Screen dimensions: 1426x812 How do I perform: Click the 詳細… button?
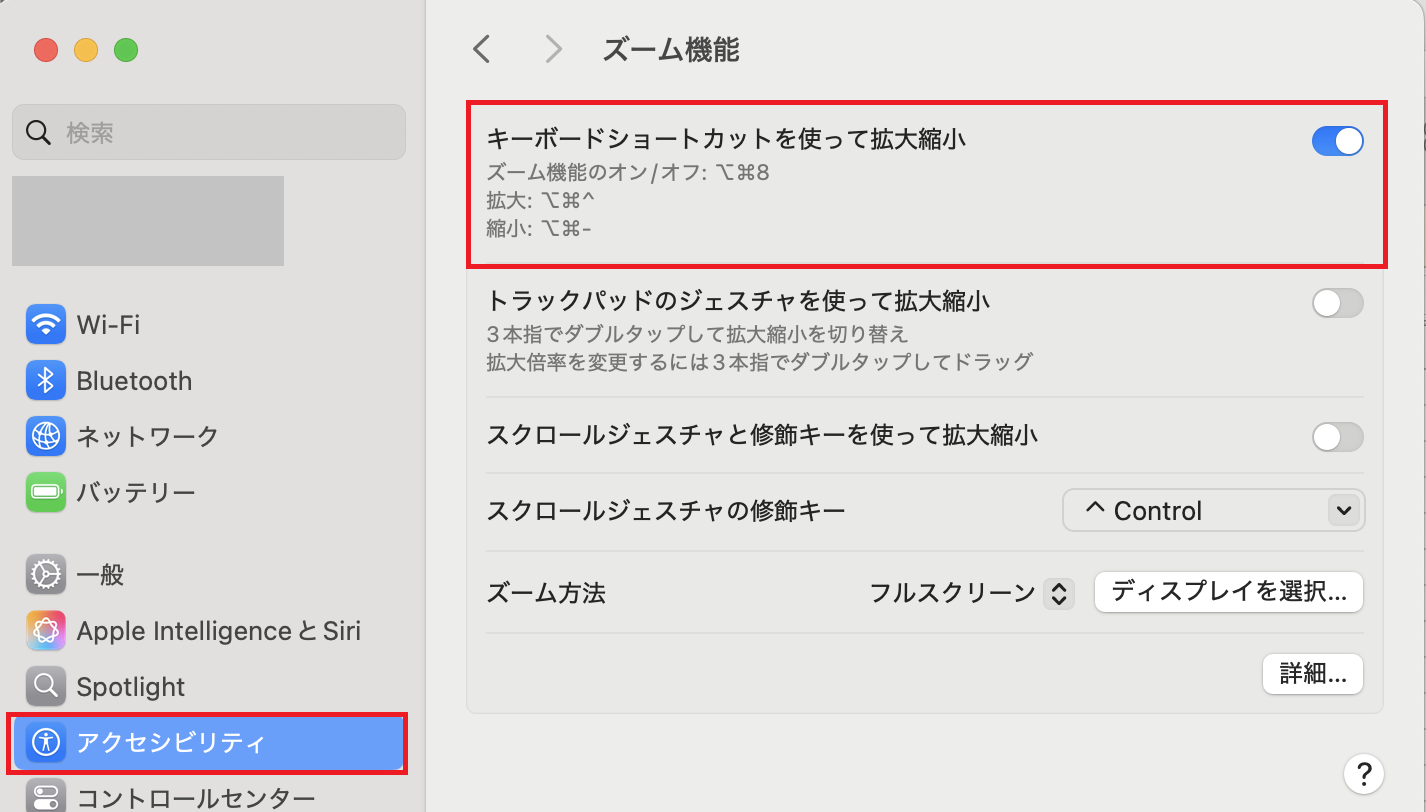coord(1313,674)
